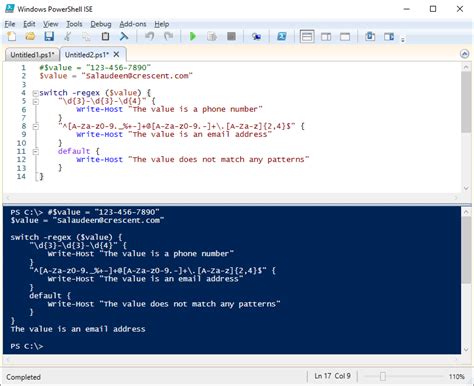
Task: Click the commented "123-456-7890" on line 1
Action: [118, 68]
